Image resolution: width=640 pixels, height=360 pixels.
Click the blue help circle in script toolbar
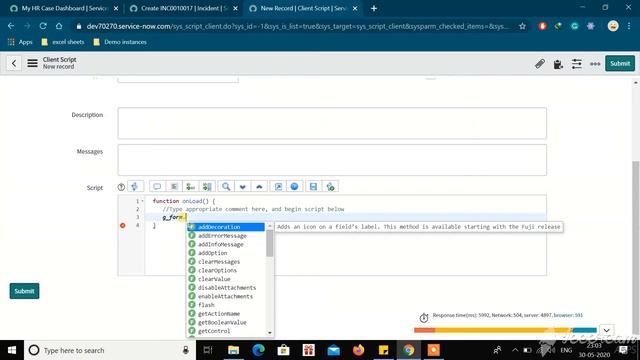pos(294,187)
